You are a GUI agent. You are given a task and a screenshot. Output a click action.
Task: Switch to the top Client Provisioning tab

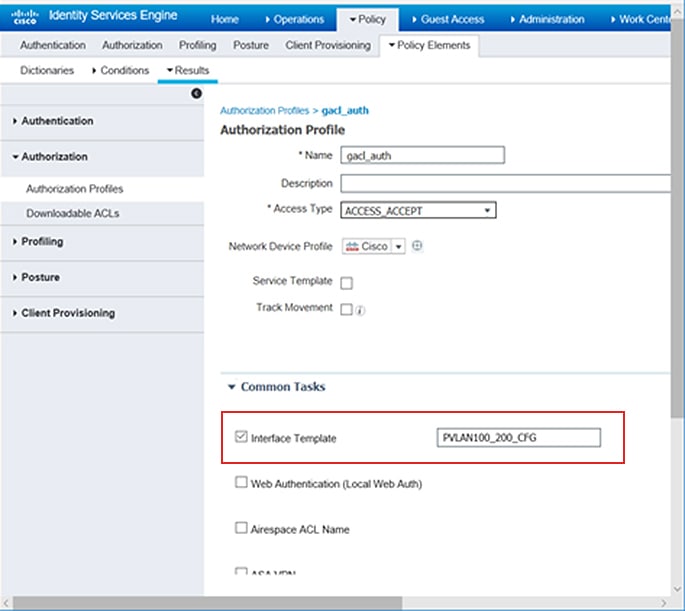pyautogui.click(x=328, y=45)
